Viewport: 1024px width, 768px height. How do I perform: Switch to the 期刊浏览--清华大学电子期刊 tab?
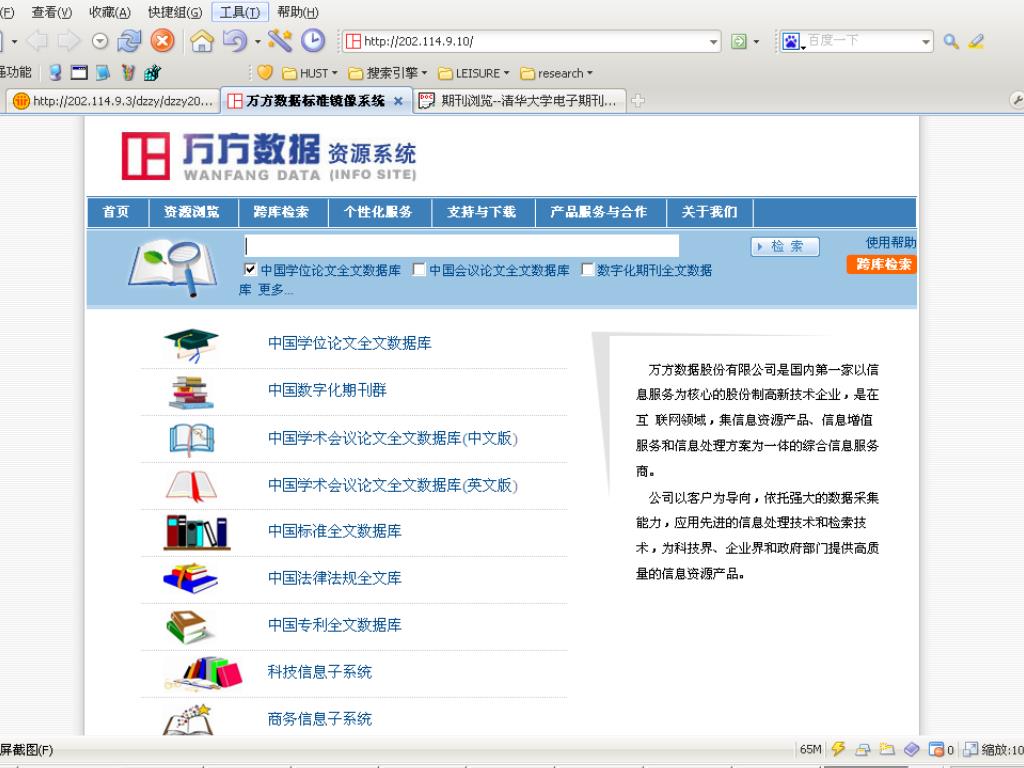[x=519, y=101]
